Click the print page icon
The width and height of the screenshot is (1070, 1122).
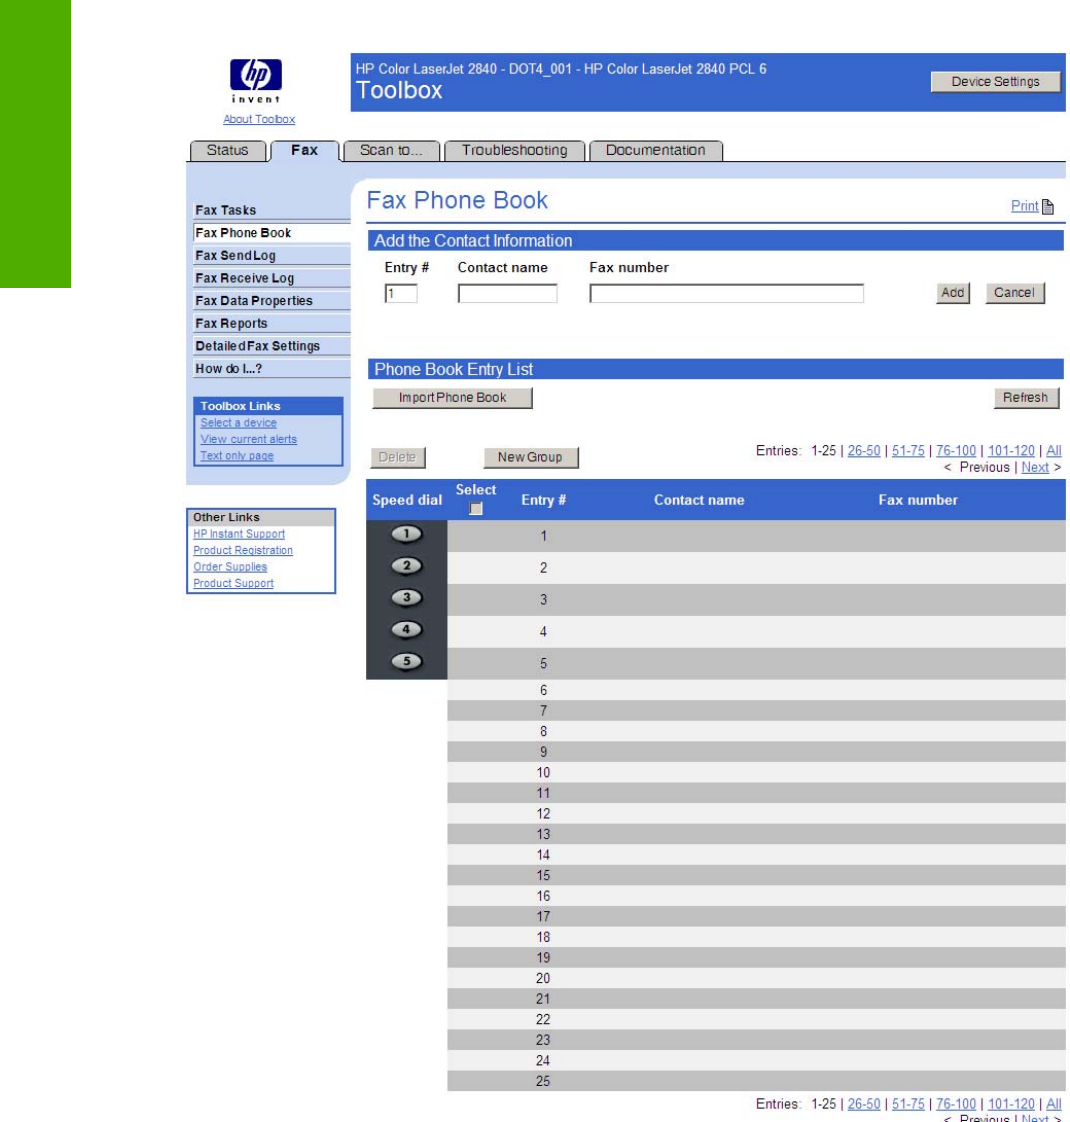tap(1048, 207)
